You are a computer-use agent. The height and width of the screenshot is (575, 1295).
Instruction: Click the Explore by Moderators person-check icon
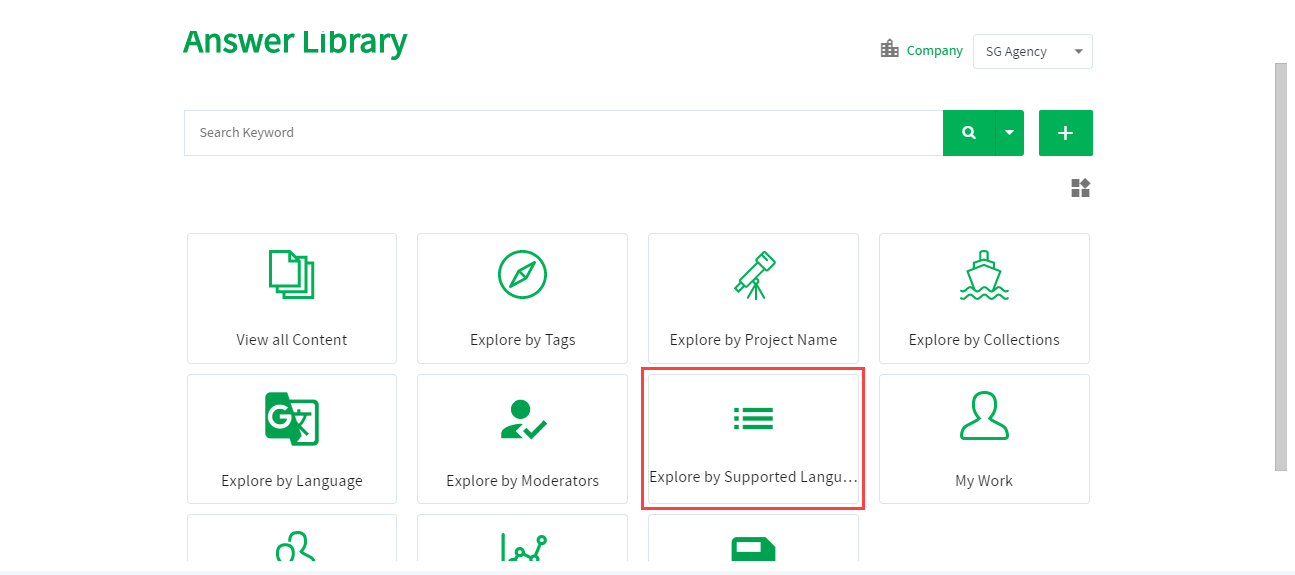pyautogui.click(x=522, y=420)
